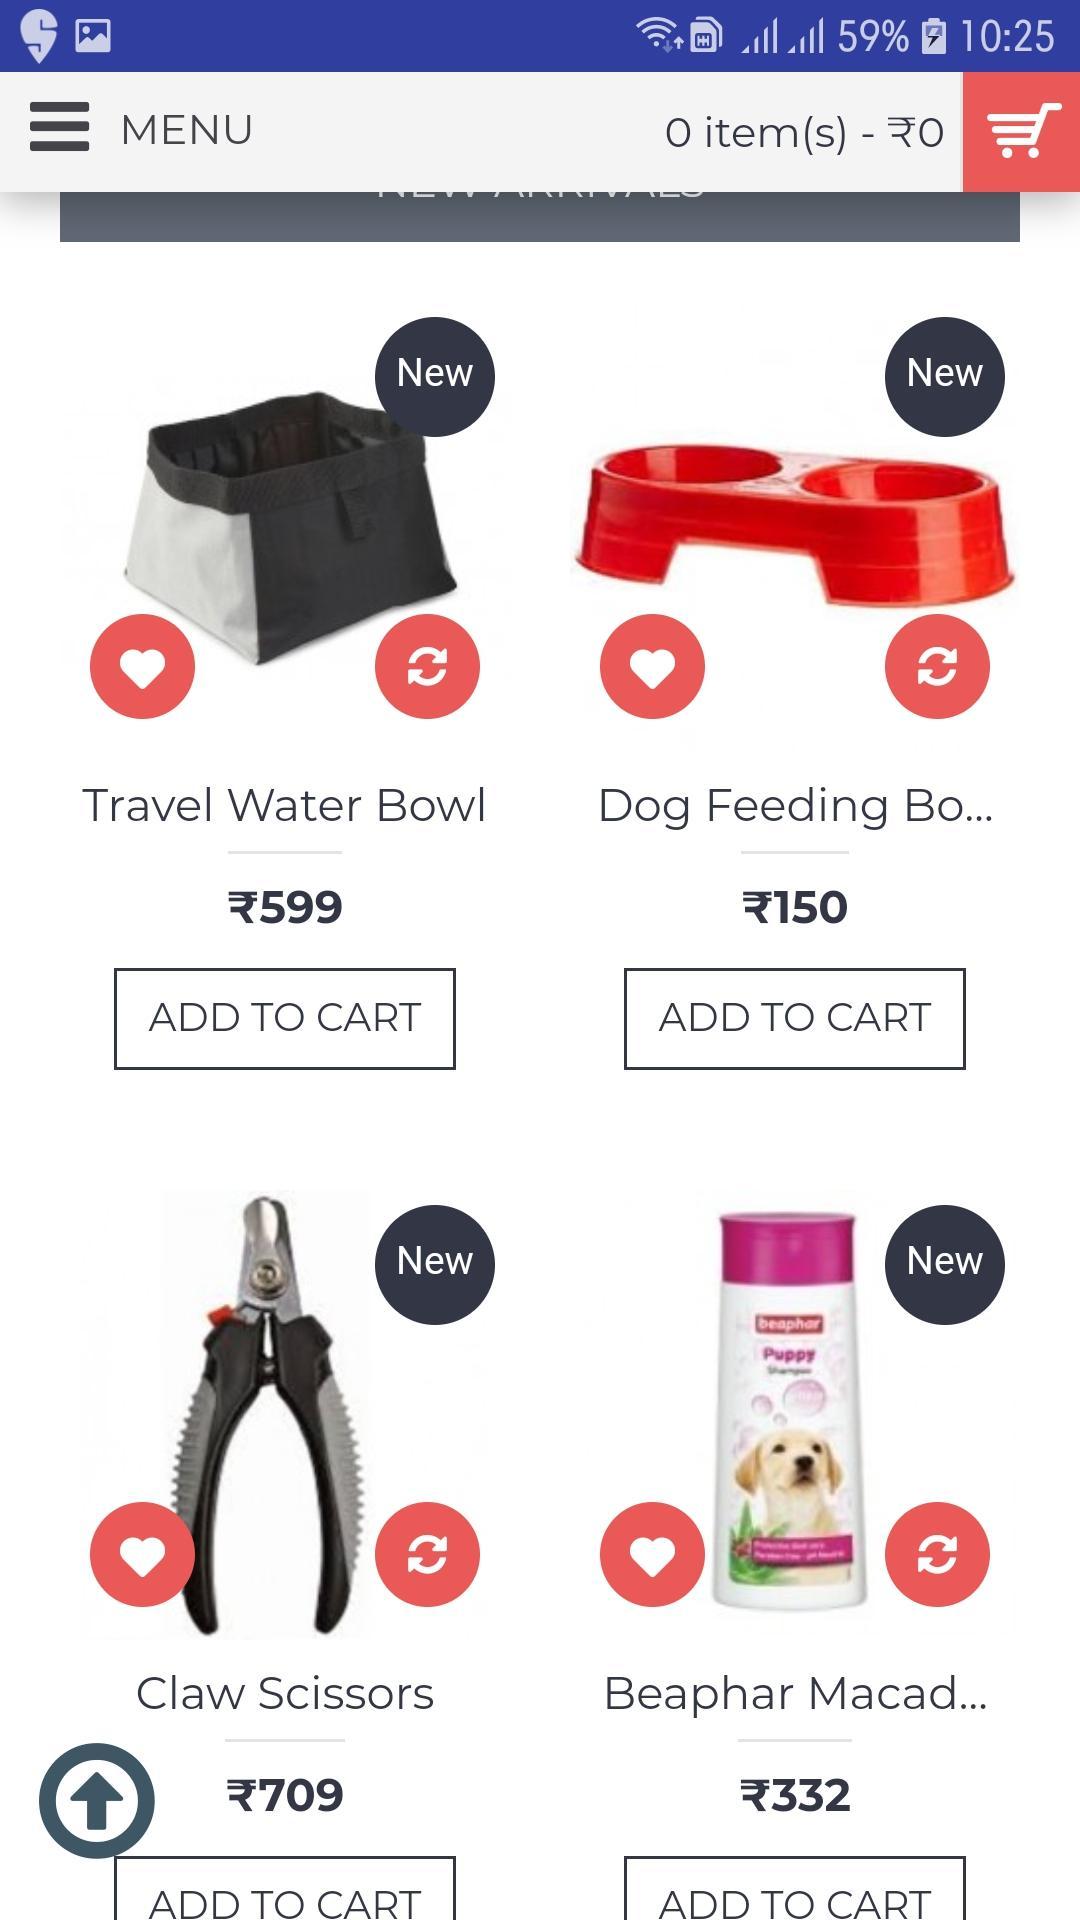View cart summary 0 item(s) - ₹0
This screenshot has width=1080, height=1920.
(x=805, y=133)
